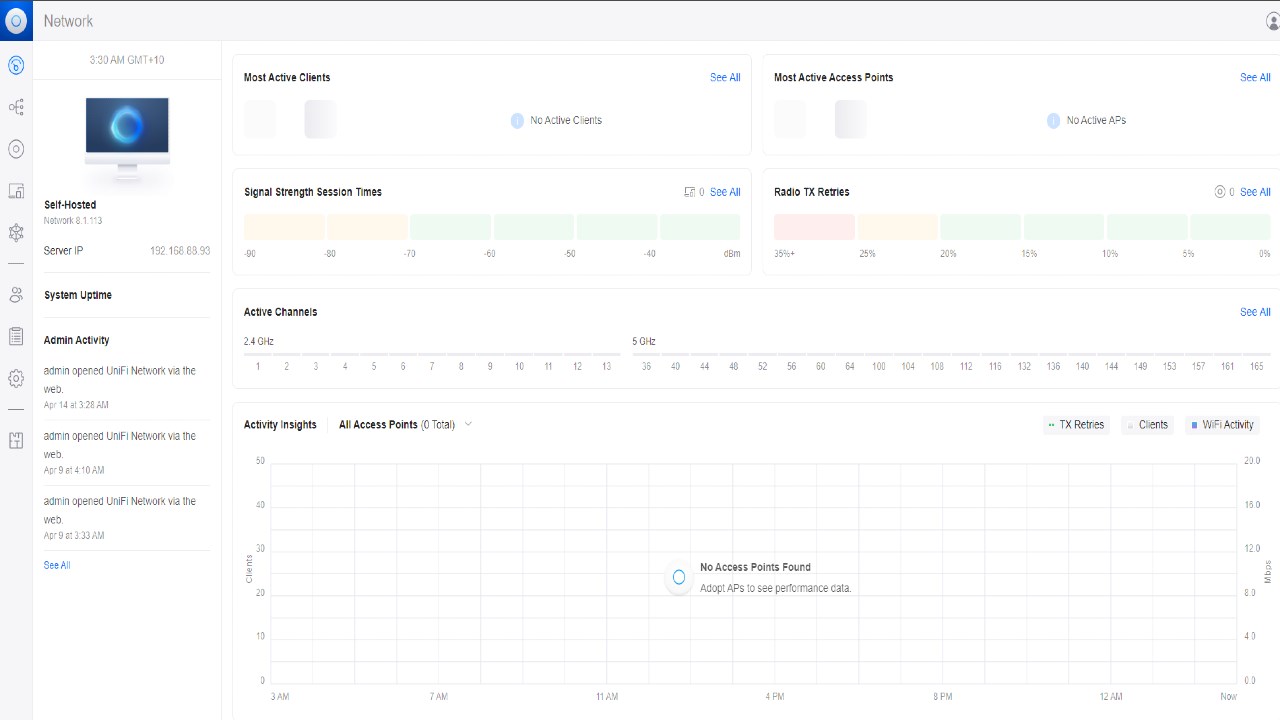1280x720 pixels.
Task: Click Network 8.1.113 version text
Action: pos(73,220)
